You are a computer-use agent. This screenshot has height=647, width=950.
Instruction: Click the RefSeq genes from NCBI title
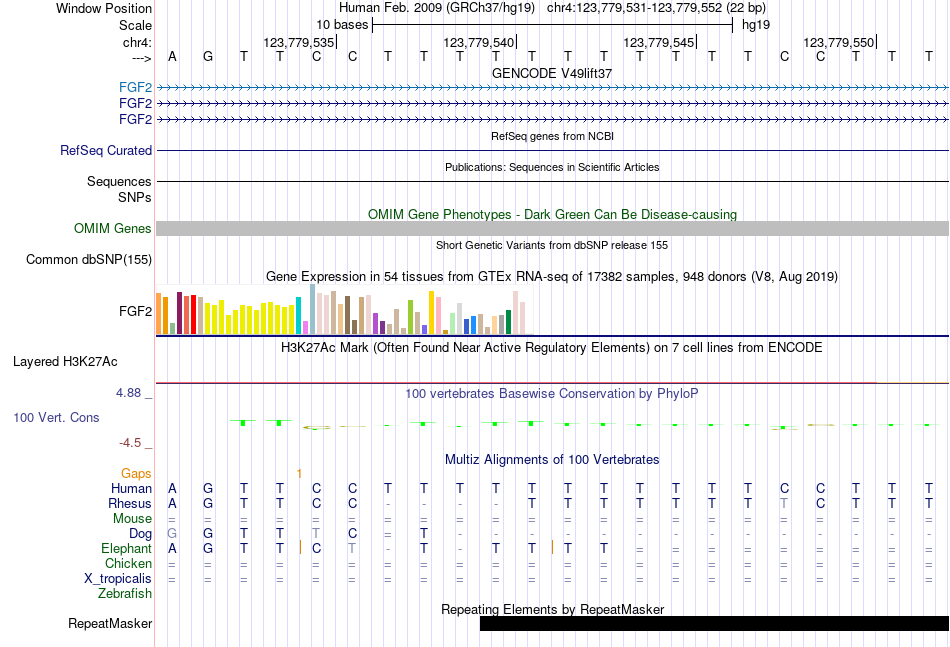click(x=552, y=136)
